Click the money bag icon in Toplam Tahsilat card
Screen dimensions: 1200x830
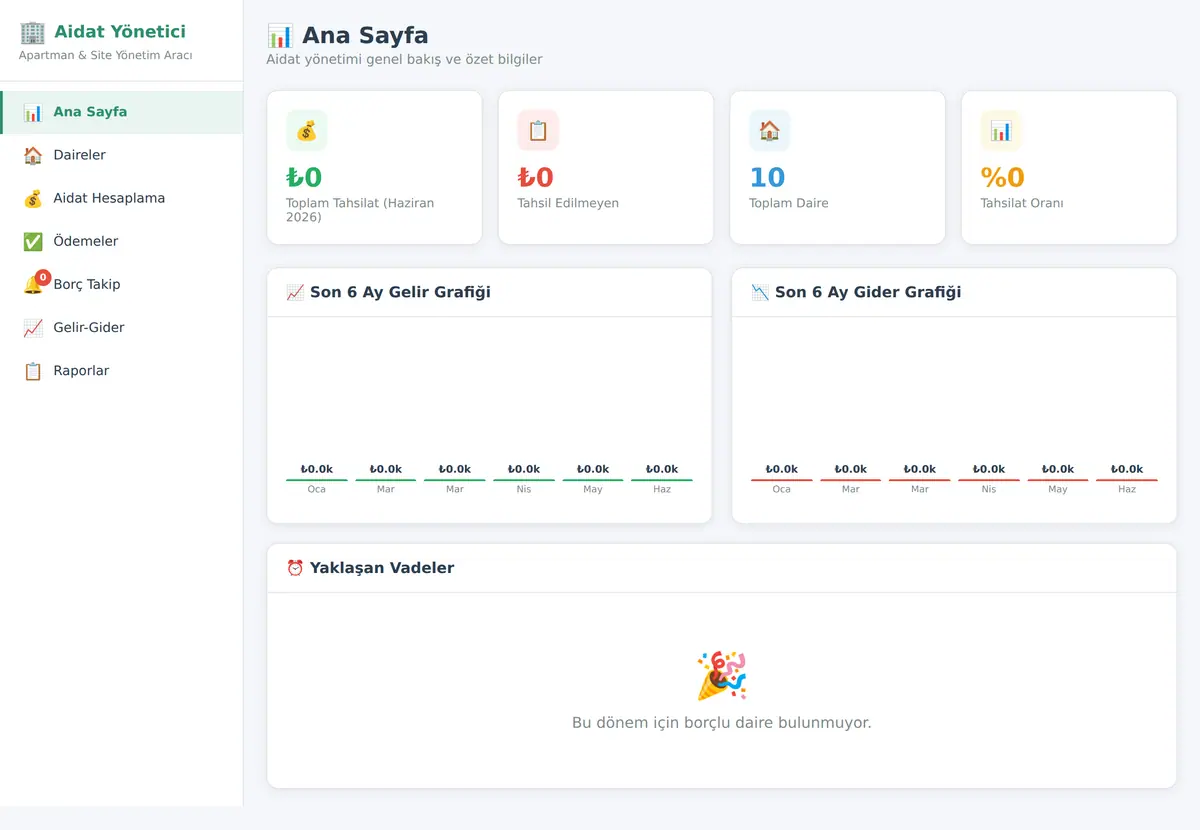click(x=306, y=130)
